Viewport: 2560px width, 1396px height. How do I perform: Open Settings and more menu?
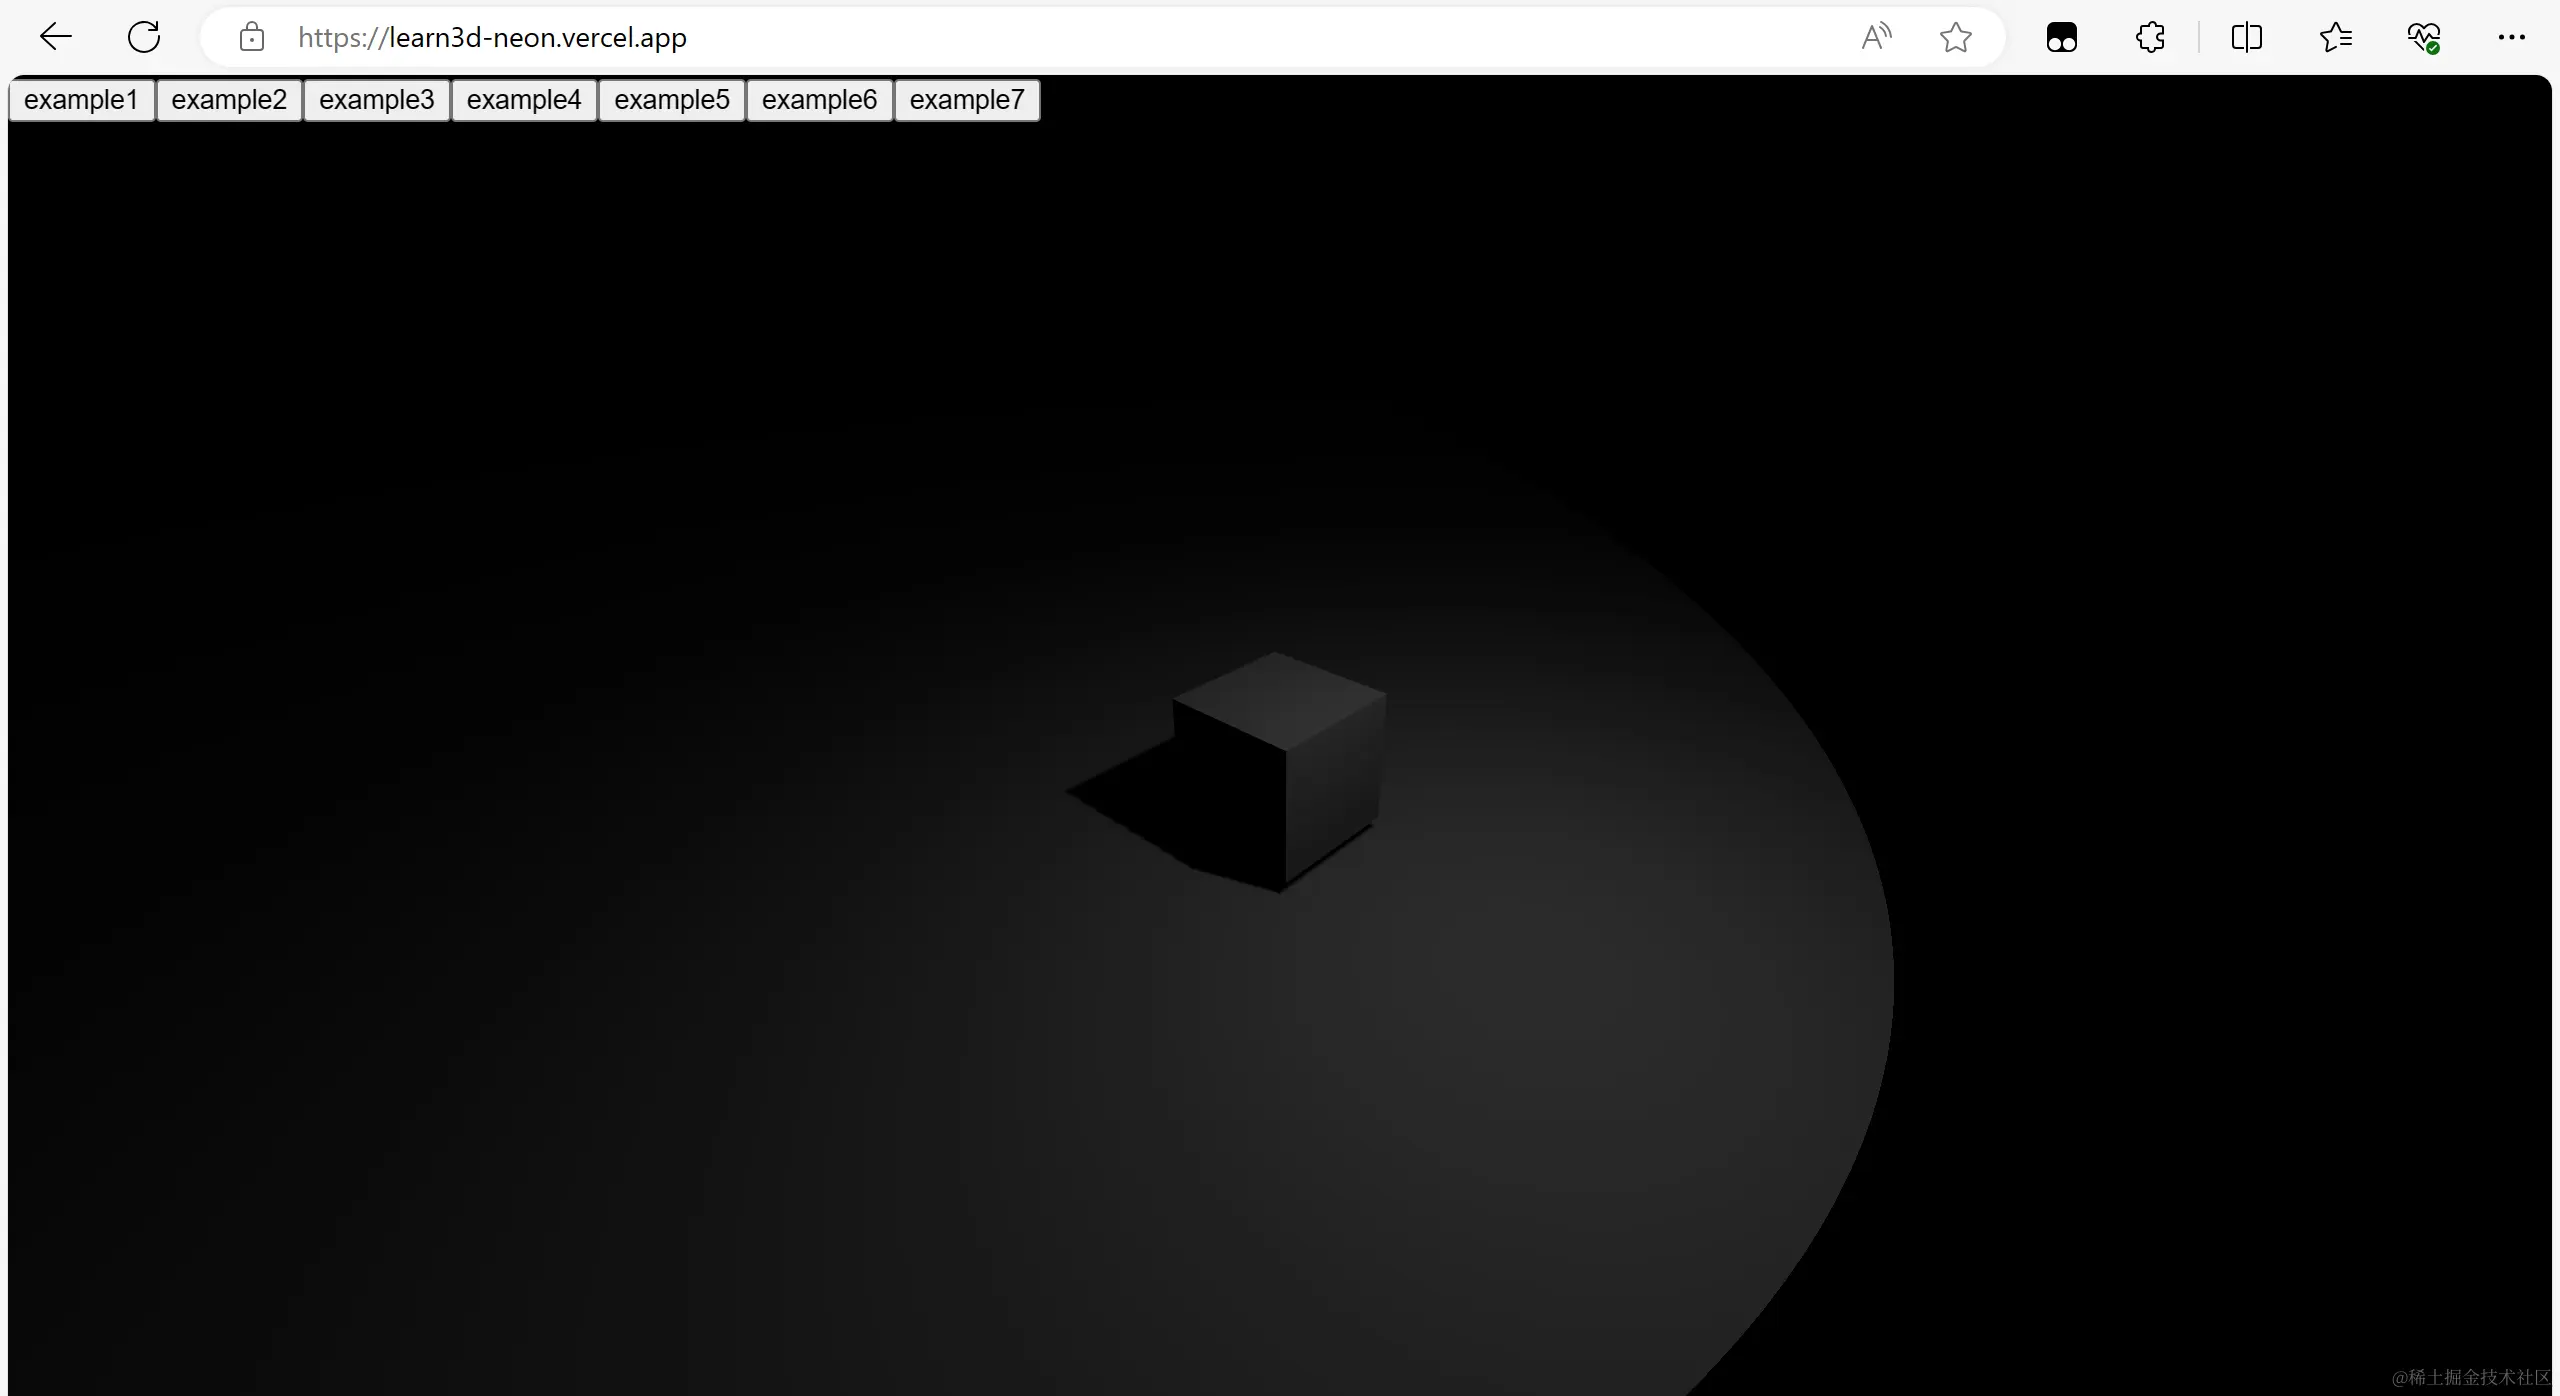coord(2511,38)
